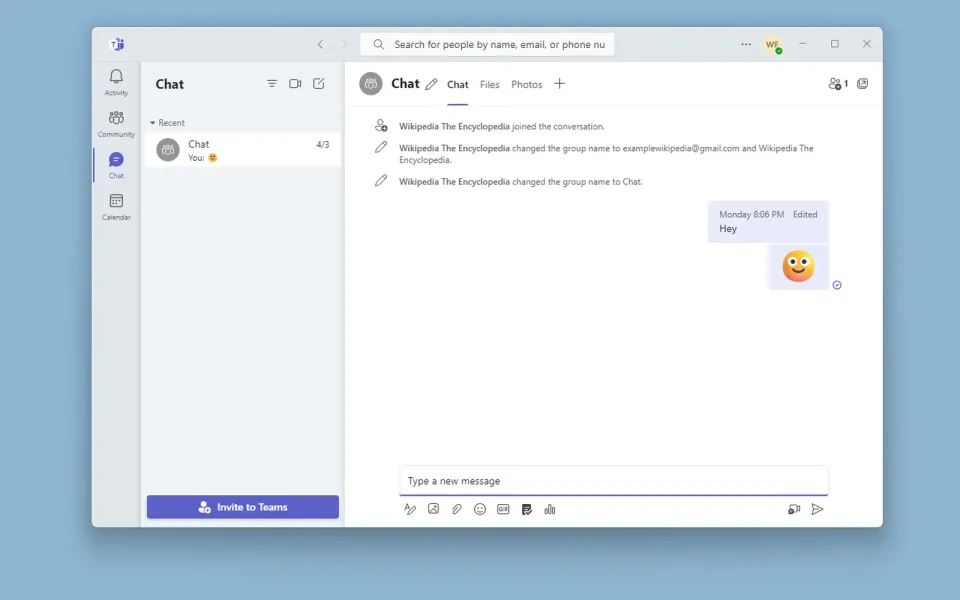Open the tasks checklist icon
Image resolution: width=960 pixels, height=600 pixels.
pyautogui.click(x=527, y=509)
